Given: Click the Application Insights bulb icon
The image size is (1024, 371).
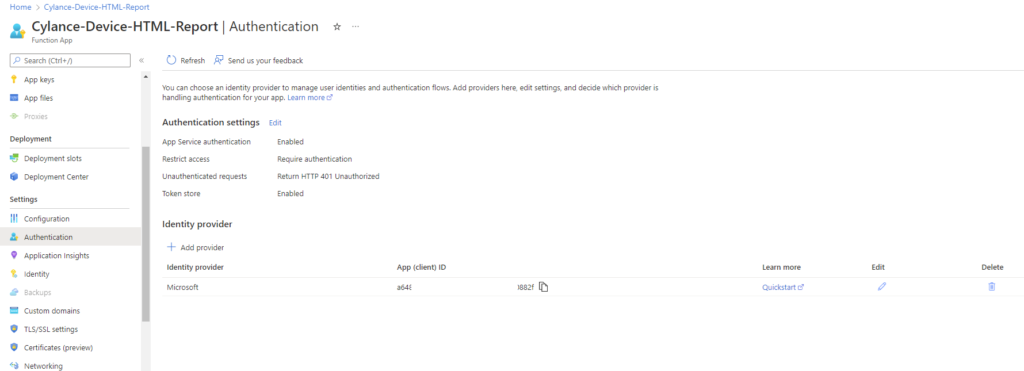Looking at the screenshot, I should (14, 255).
